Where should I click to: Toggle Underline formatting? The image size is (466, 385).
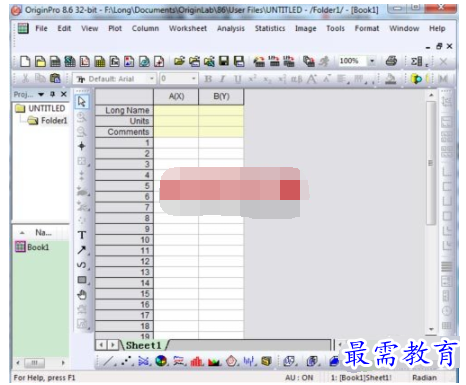point(237,79)
